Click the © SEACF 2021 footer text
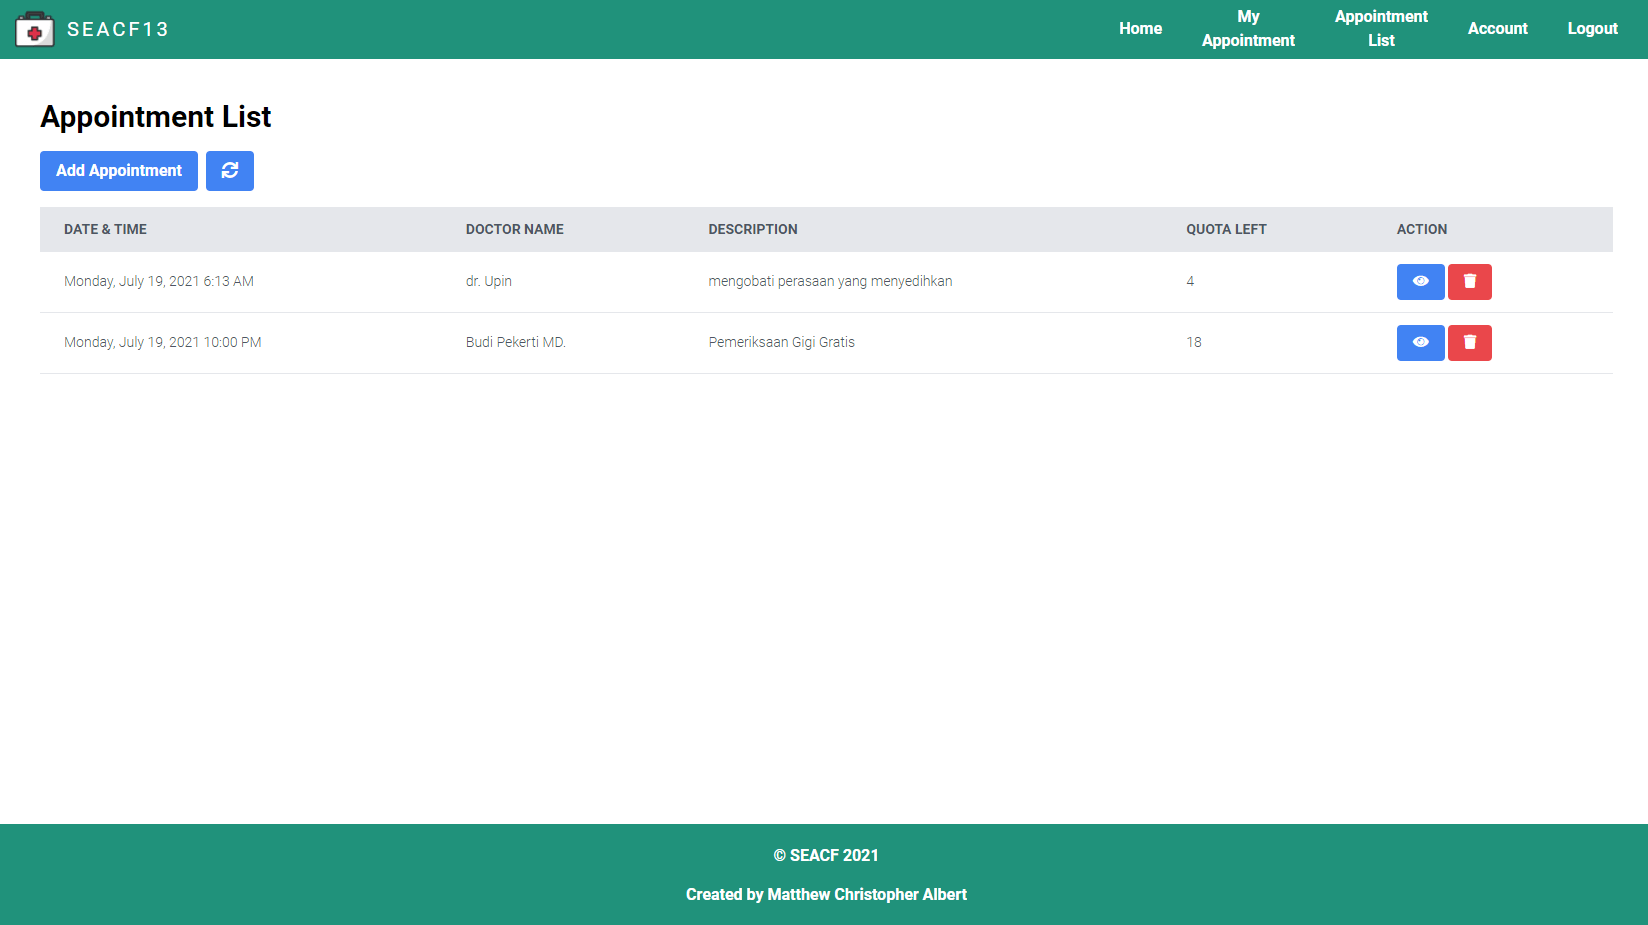Viewport: 1648px width, 925px height. 826,855
